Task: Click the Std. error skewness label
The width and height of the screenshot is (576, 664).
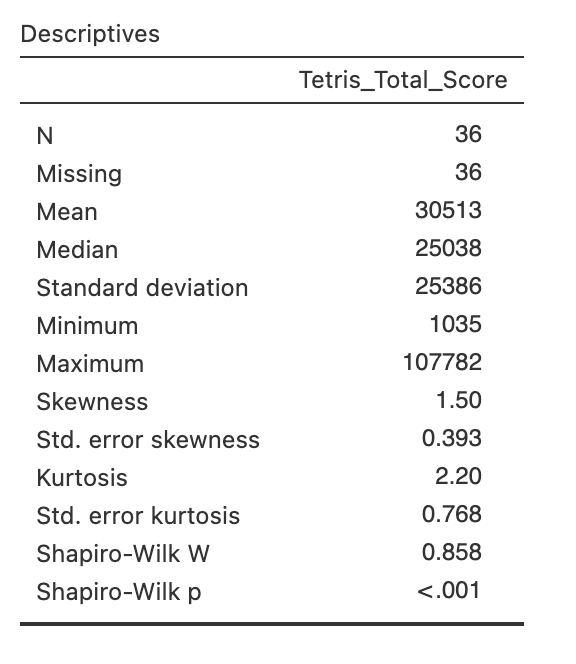Action: tap(148, 440)
